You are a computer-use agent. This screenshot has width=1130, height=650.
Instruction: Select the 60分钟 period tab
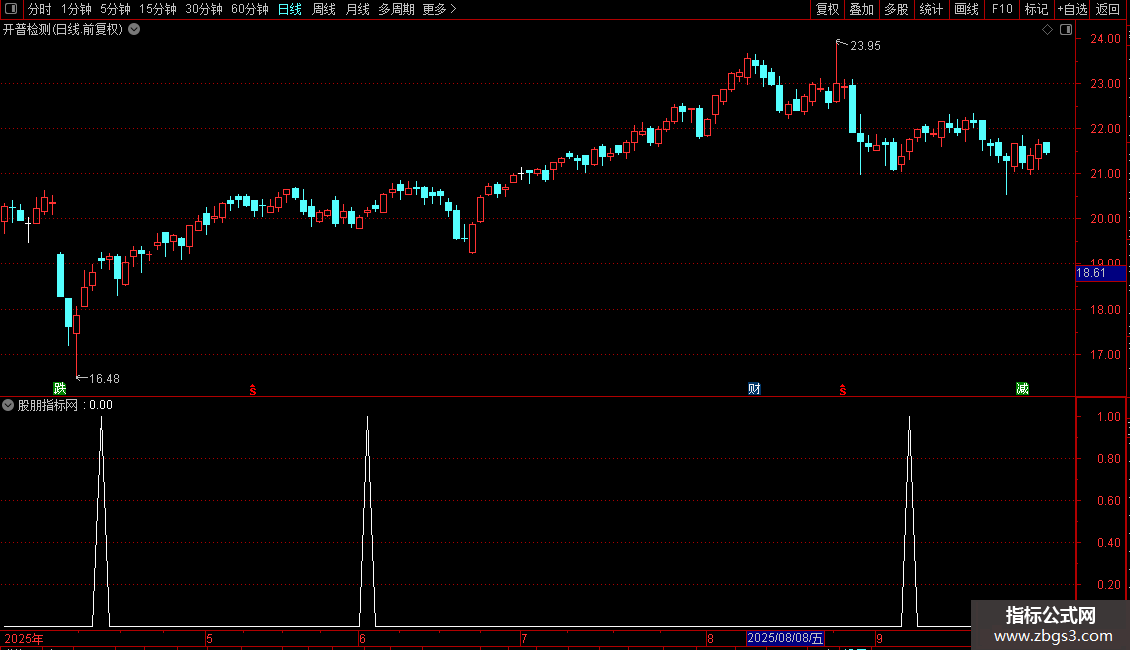click(x=250, y=9)
